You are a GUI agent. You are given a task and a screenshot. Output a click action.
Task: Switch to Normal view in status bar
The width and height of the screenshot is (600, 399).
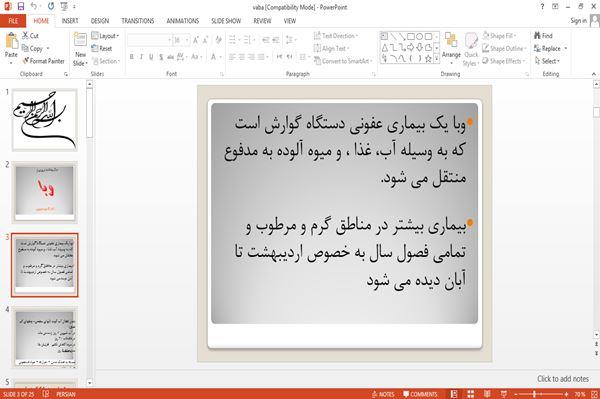[x=454, y=394]
